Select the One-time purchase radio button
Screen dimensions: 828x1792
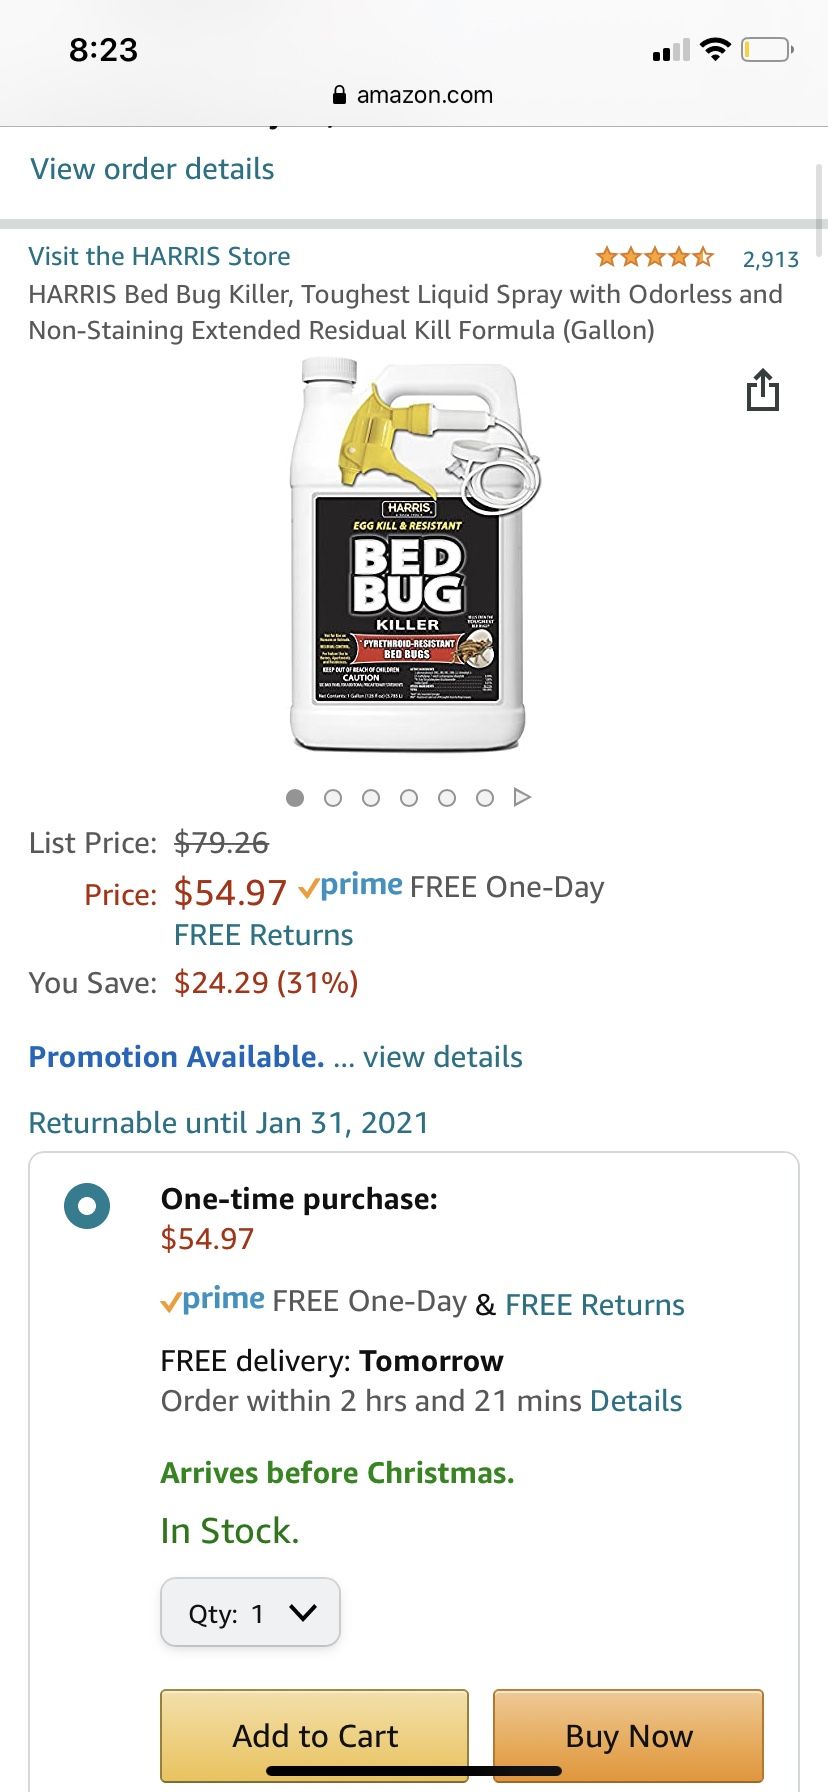tap(87, 1205)
